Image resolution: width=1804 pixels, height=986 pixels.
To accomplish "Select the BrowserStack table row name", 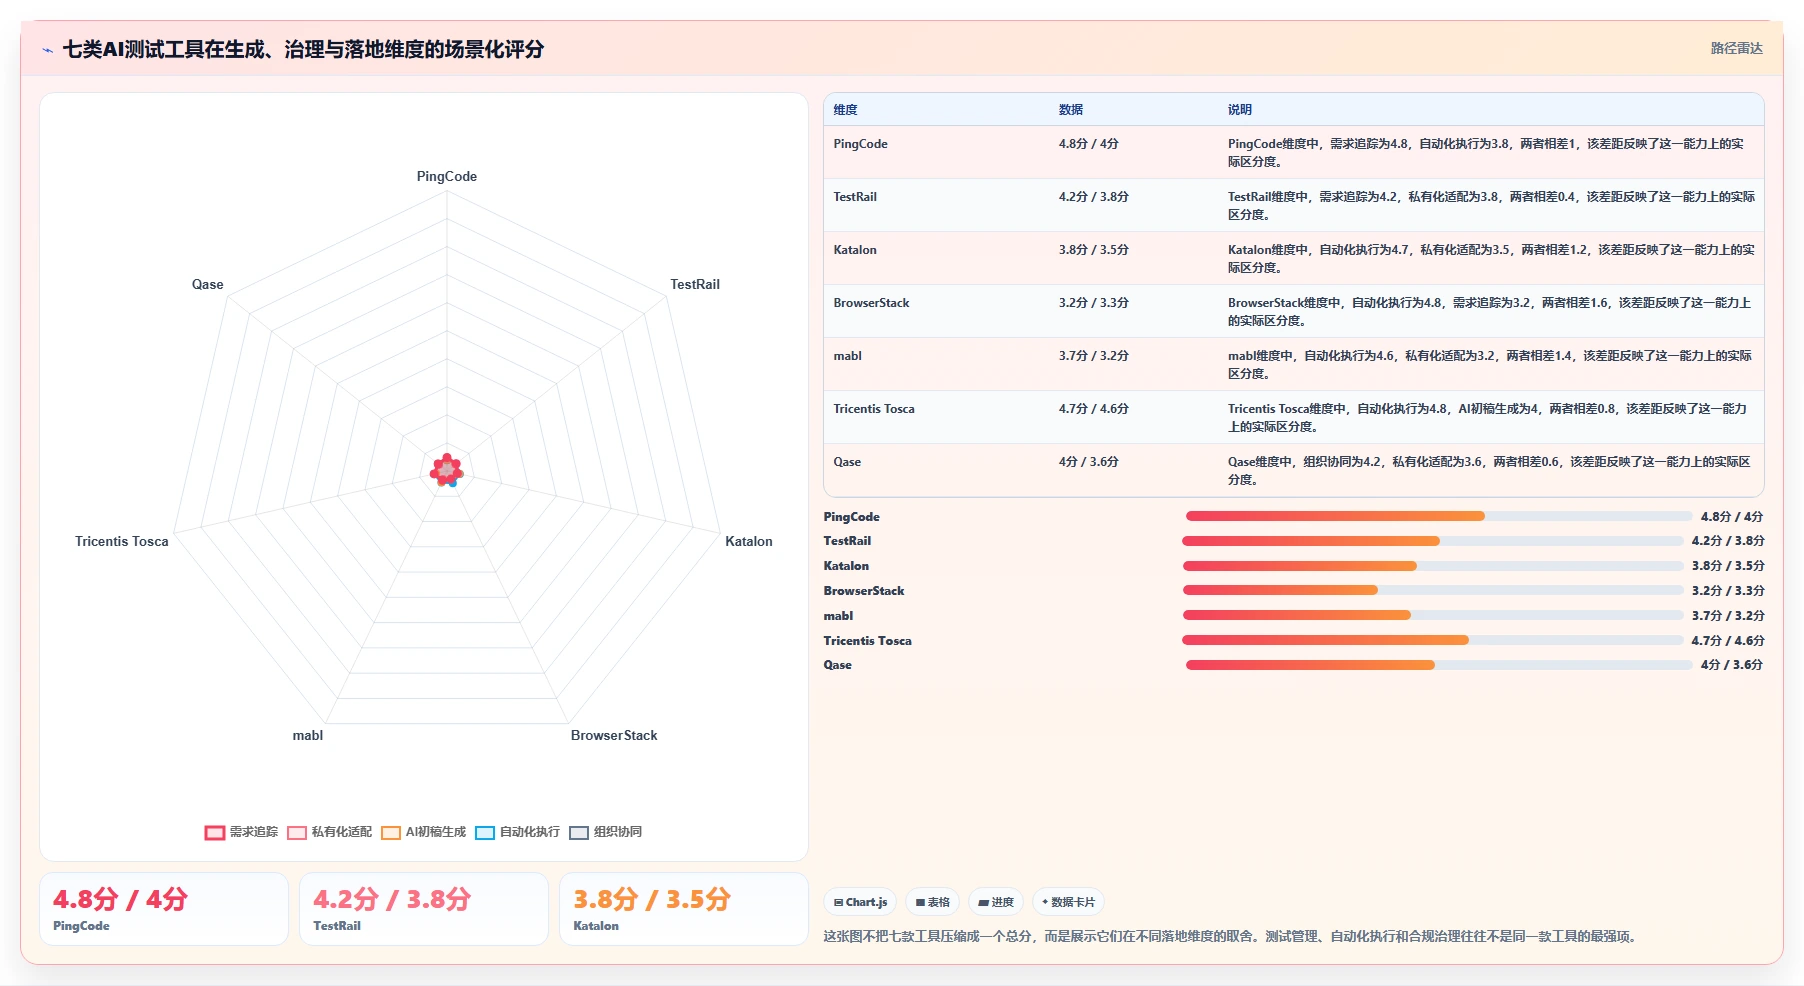I will pyautogui.click(x=871, y=303).
